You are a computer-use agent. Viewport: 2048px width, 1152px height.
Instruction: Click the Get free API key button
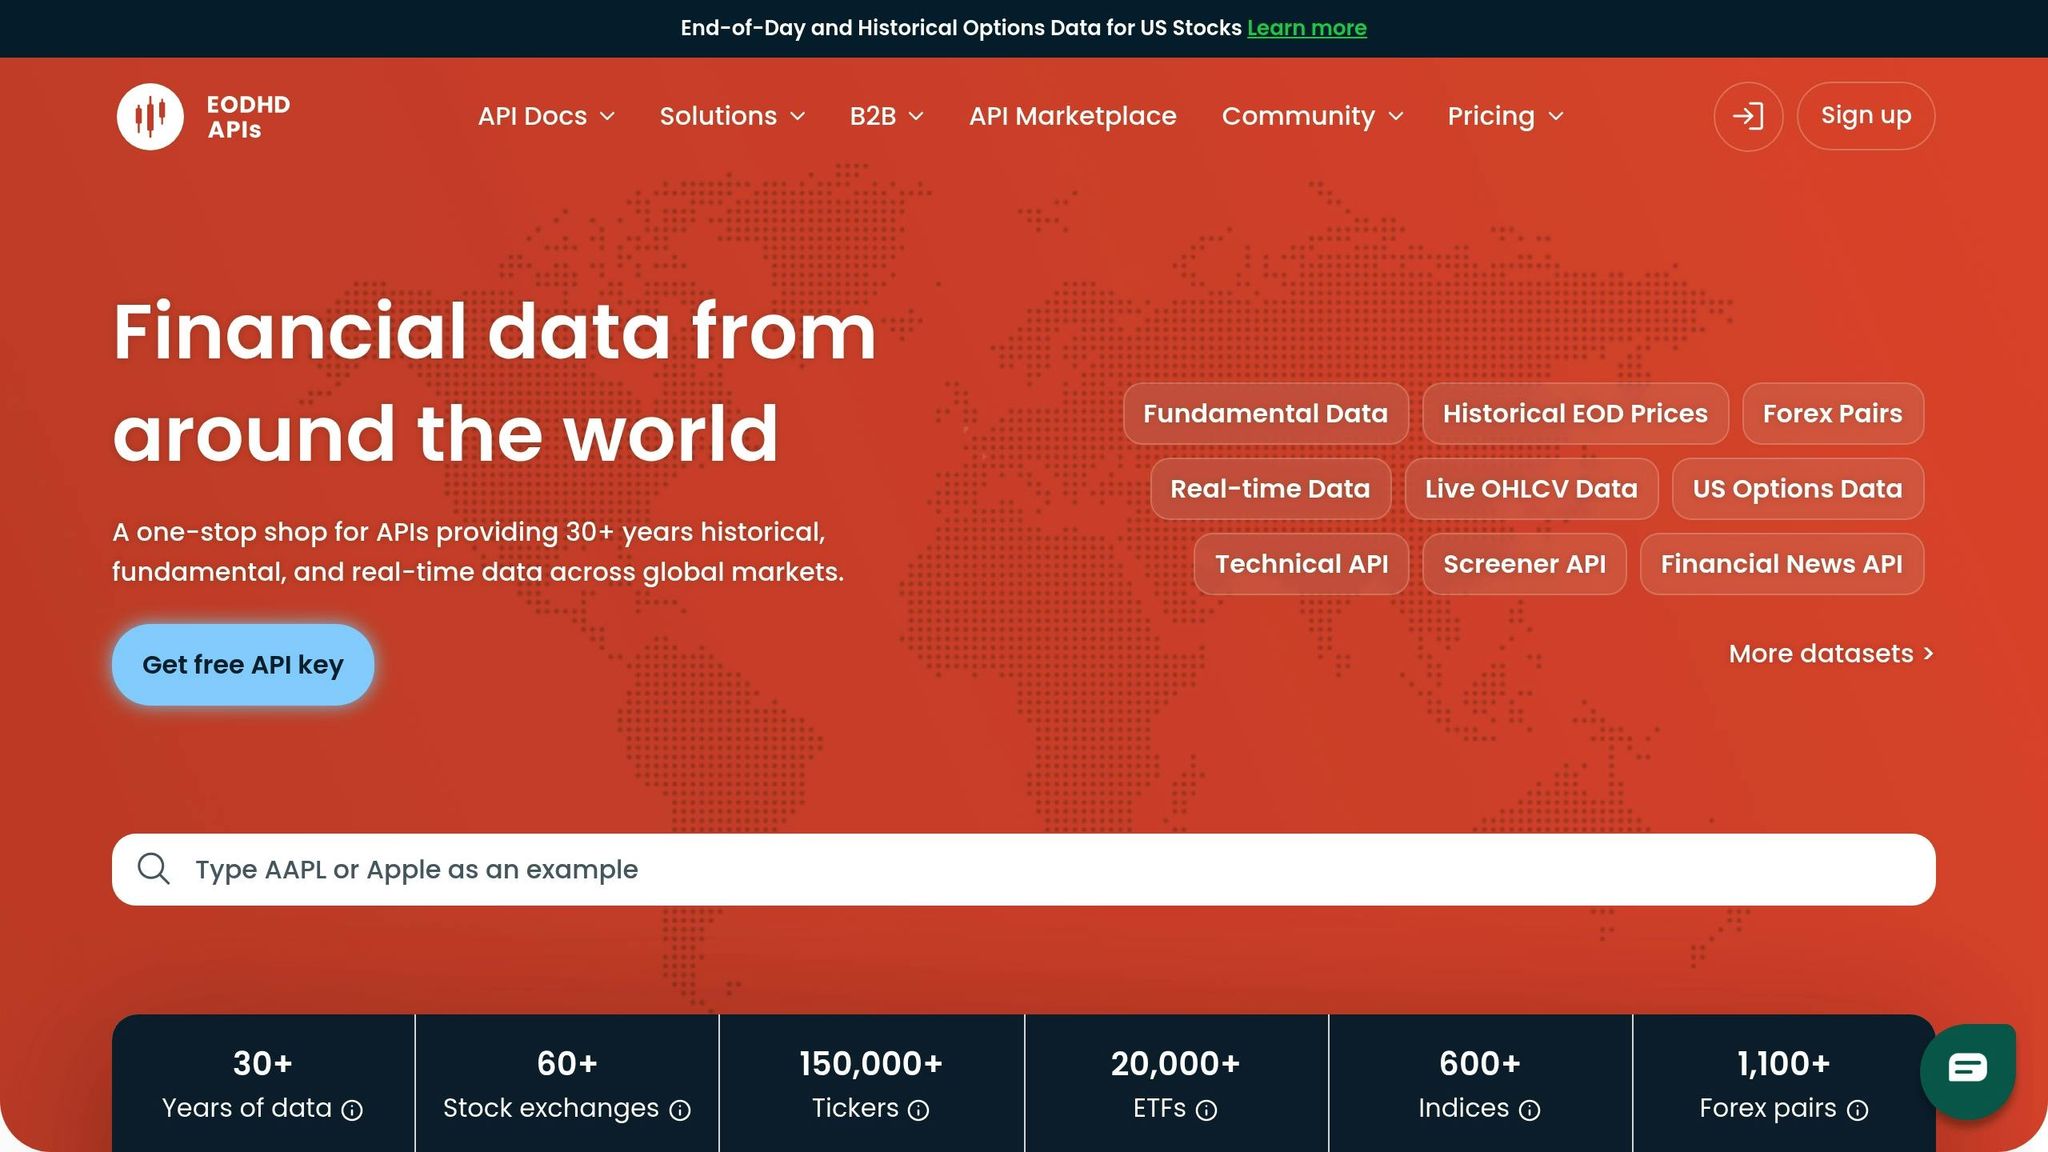243,665
